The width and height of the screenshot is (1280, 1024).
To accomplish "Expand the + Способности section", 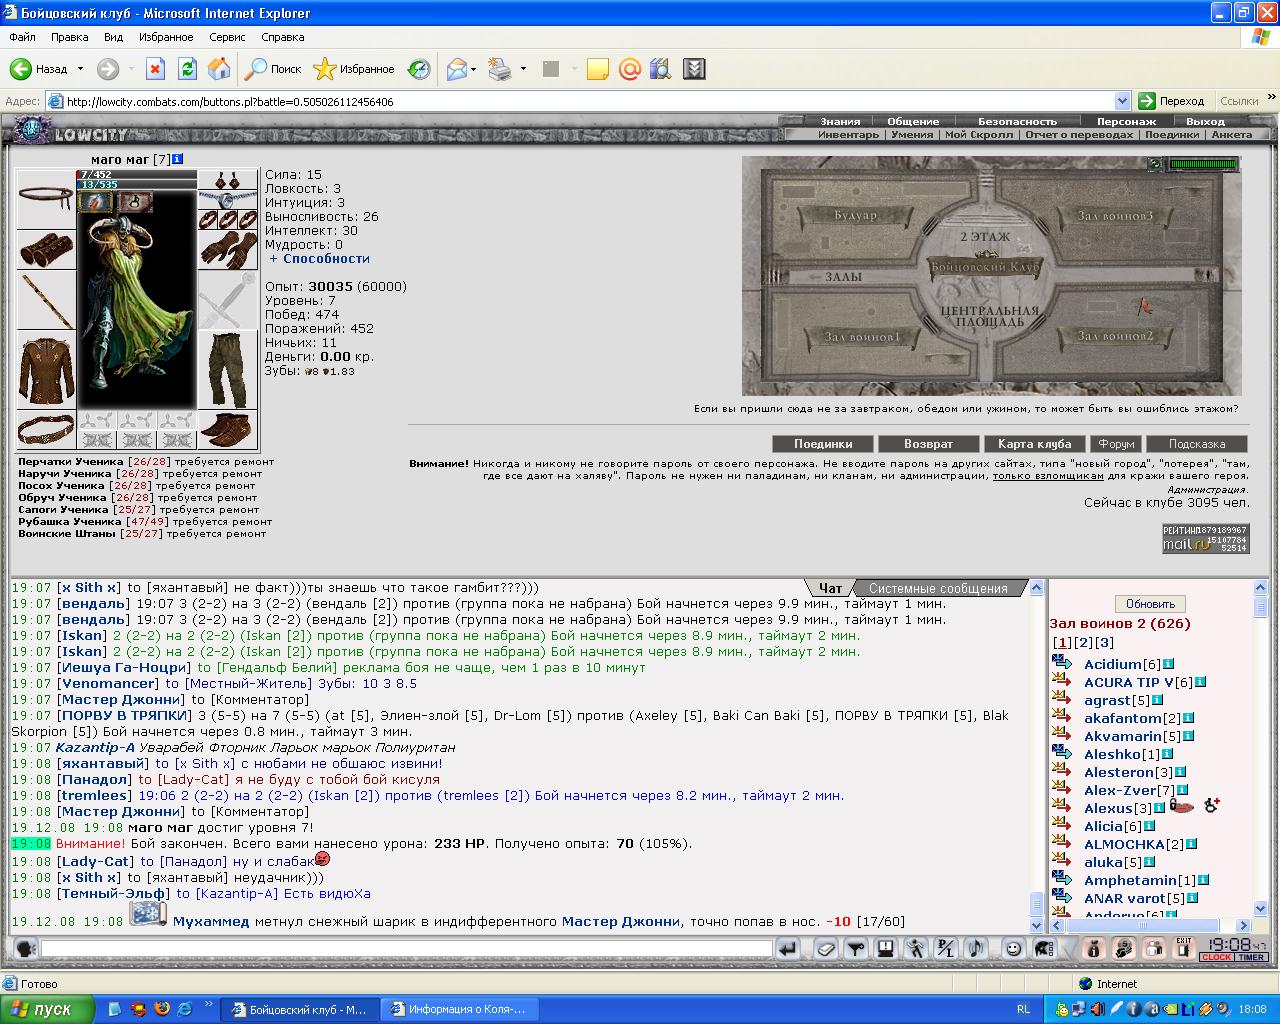I will coord(319,258).
